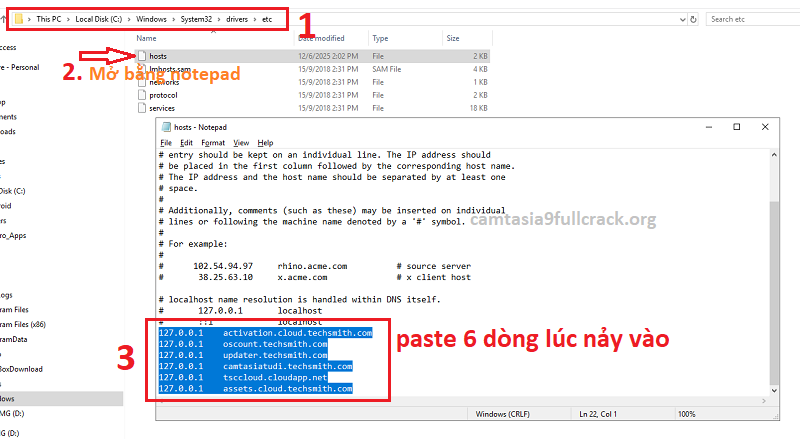Viewport: 800px width, 439px height.
Task: Click ramData in the navigation pane
Action: point(14,339)
